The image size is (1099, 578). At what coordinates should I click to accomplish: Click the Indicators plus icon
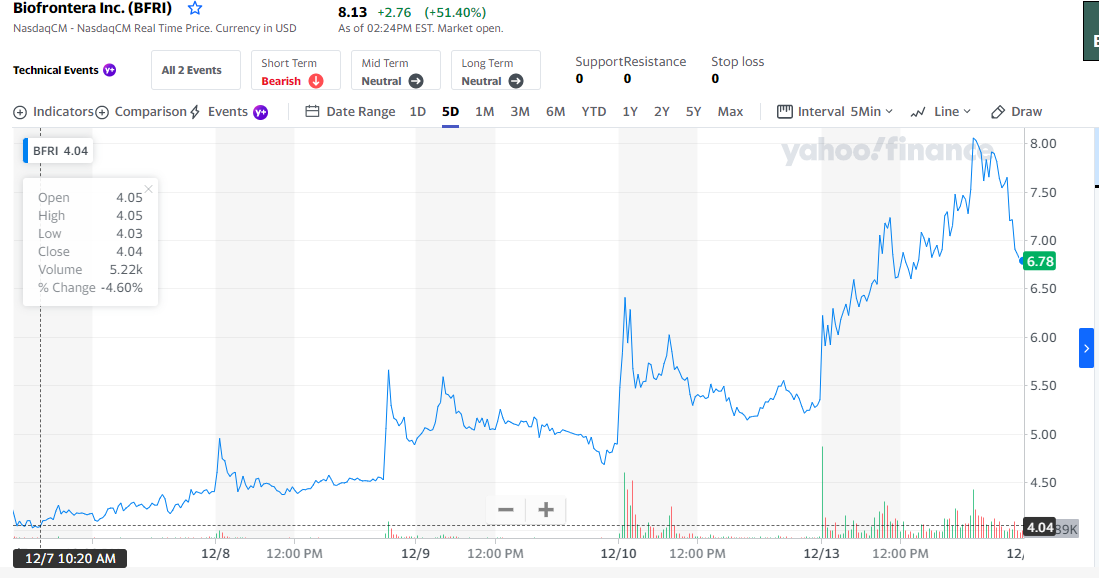[20, 112]
